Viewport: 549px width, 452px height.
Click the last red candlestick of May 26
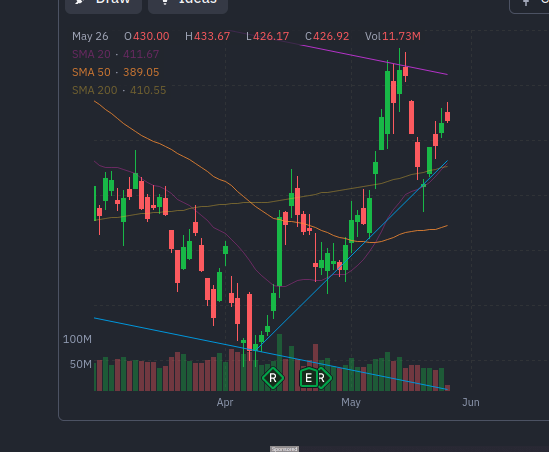[447, 116]
